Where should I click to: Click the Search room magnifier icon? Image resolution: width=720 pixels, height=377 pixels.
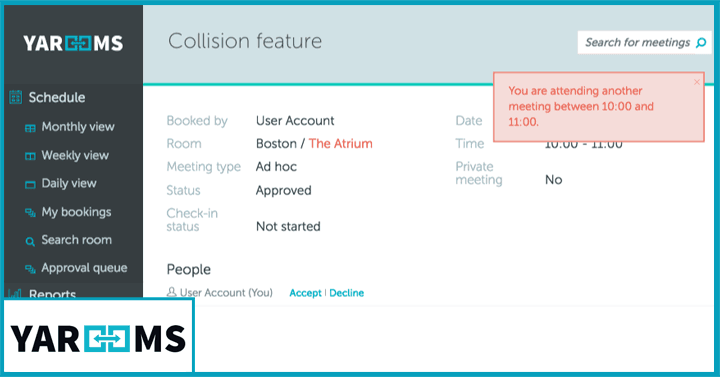click(x=30, y=241)
